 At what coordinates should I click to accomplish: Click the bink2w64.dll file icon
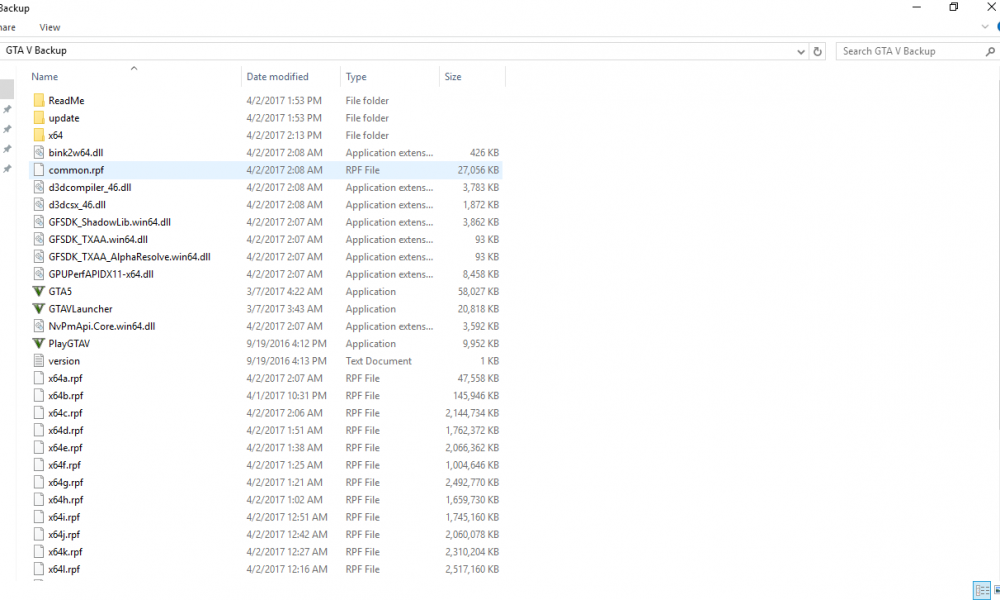click(39, 152)
